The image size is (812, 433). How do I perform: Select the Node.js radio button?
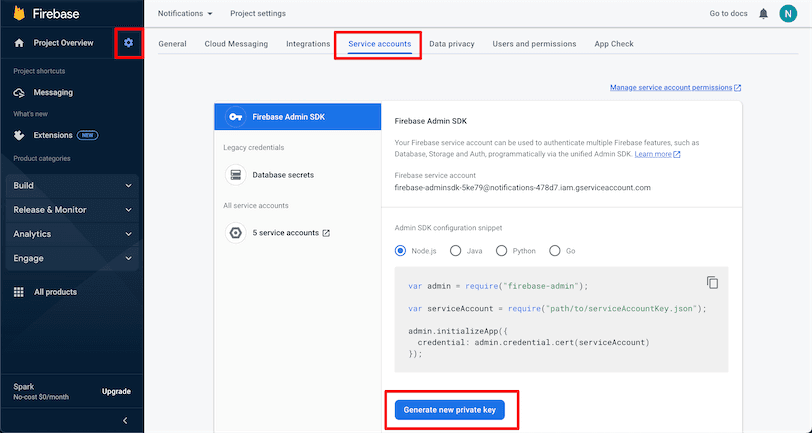click(x=400, y=251)
